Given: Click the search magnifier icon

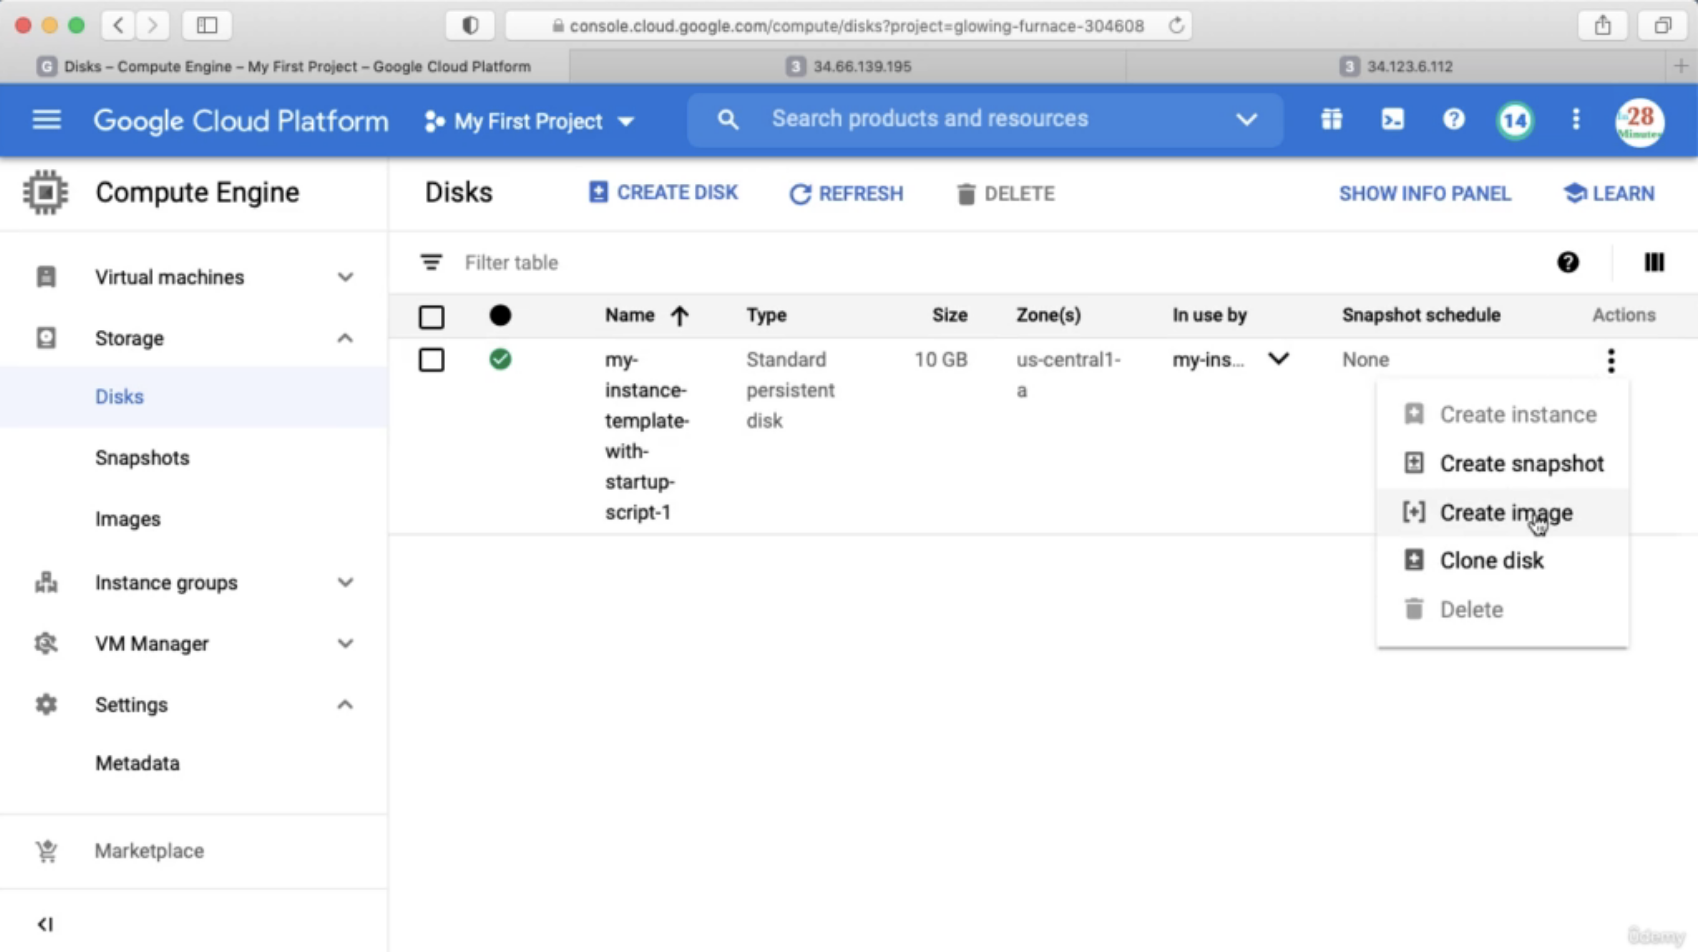Looking at the screenshot, I should [x=728, y=120].
